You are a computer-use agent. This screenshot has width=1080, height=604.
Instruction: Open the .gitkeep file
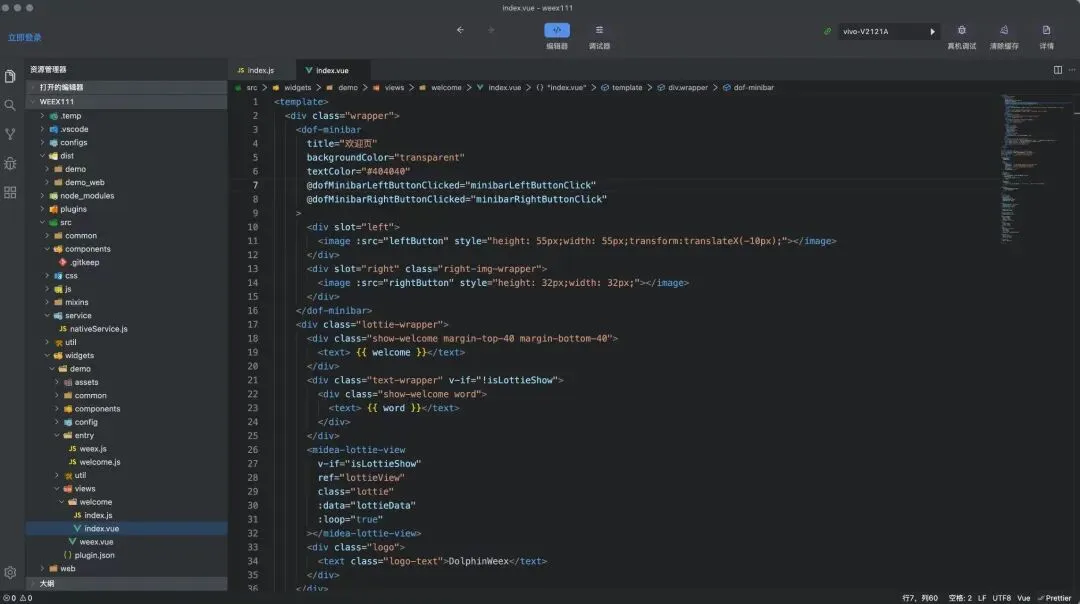tap(127, 262)
